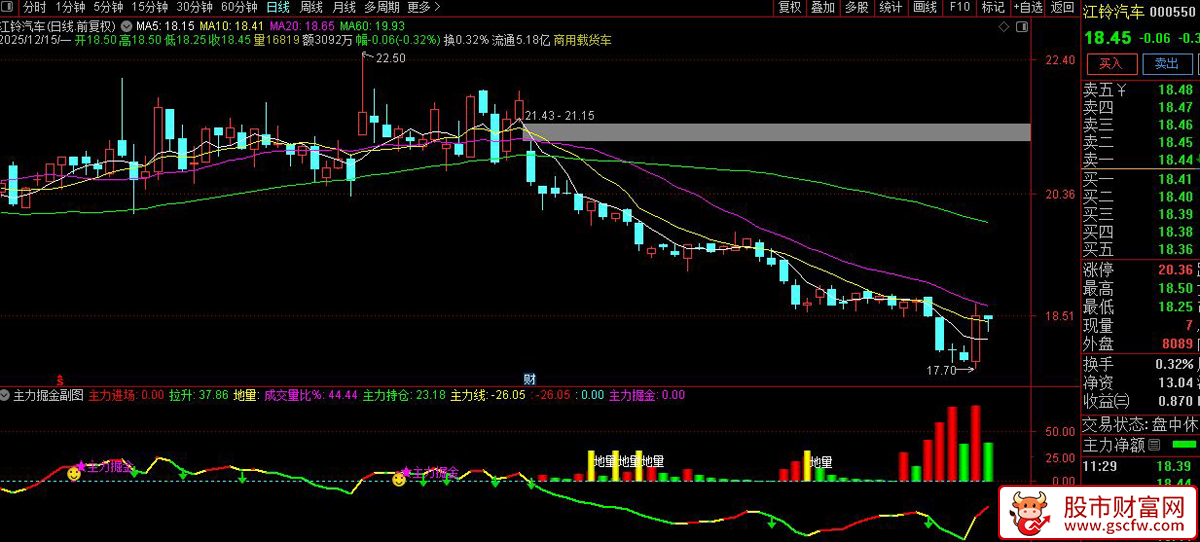Switch to 分时 intraday view
The height and width of the screenshot is (542, 1200).
pos(35,7)
